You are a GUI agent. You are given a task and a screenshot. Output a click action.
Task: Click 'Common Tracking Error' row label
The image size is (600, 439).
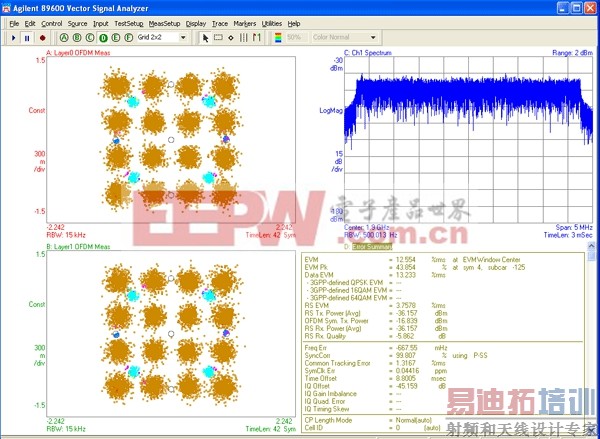tap(338, 363)
